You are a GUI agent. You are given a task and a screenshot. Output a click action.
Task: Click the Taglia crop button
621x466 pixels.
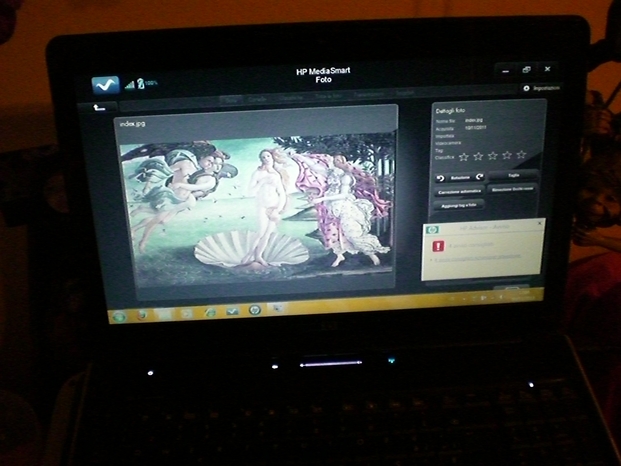click(513, 175)
